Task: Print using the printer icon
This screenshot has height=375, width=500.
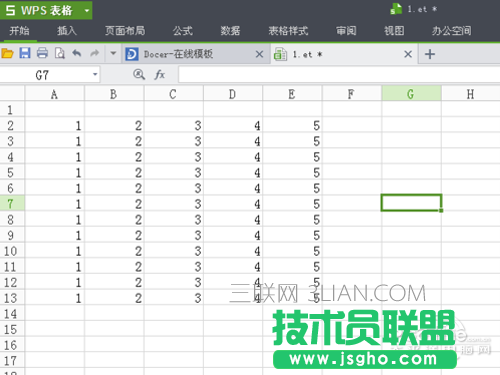Action: click(x=42, y=53)
